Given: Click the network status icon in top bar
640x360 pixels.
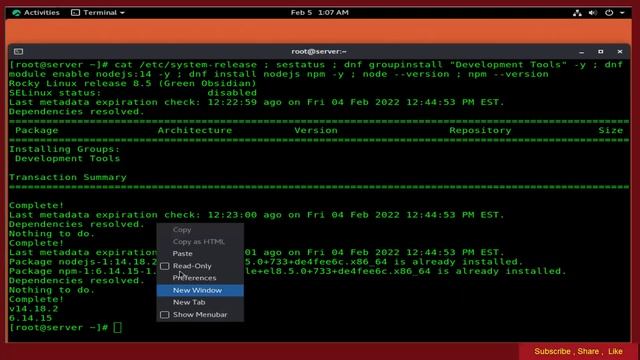Looking at the screenshot, I should (577, 13).
